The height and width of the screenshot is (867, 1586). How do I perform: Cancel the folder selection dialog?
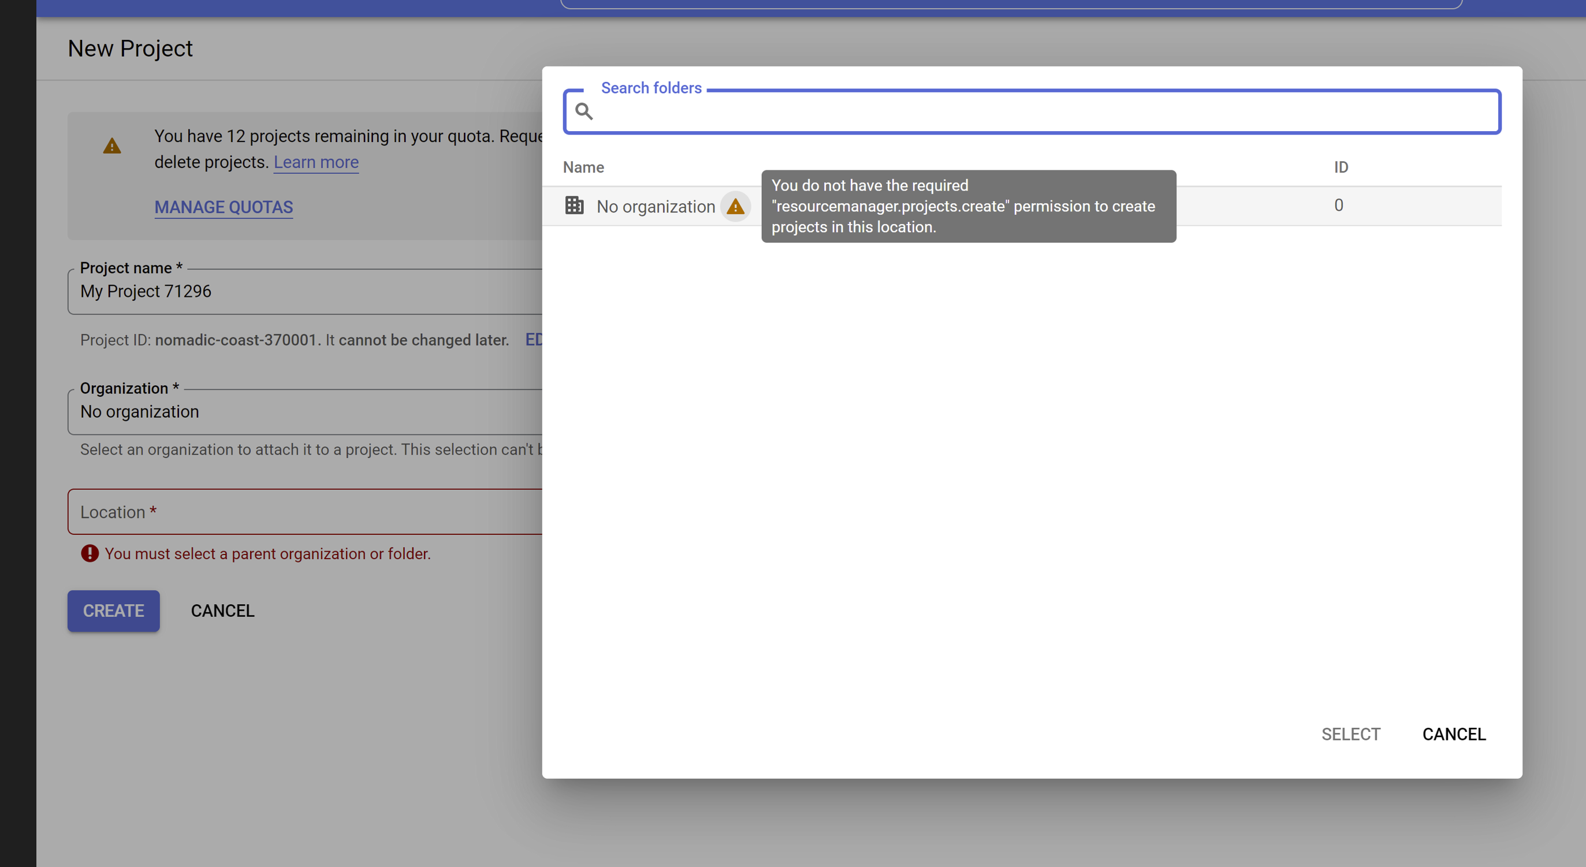tap(1453, 734)
